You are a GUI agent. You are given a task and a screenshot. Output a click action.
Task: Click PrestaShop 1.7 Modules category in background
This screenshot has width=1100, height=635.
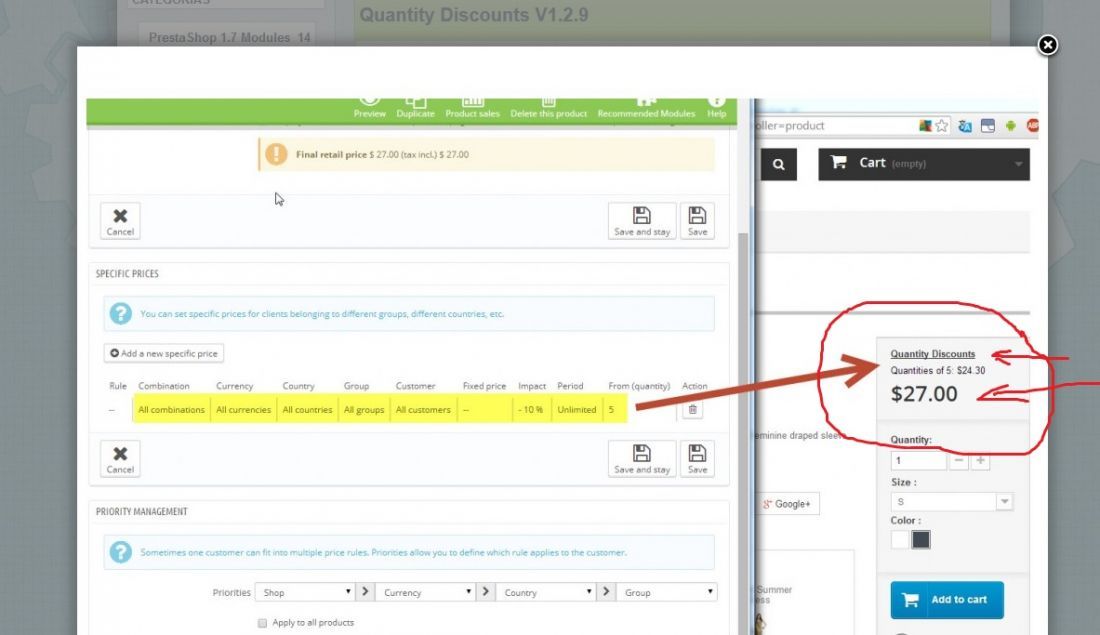point(229,37)
